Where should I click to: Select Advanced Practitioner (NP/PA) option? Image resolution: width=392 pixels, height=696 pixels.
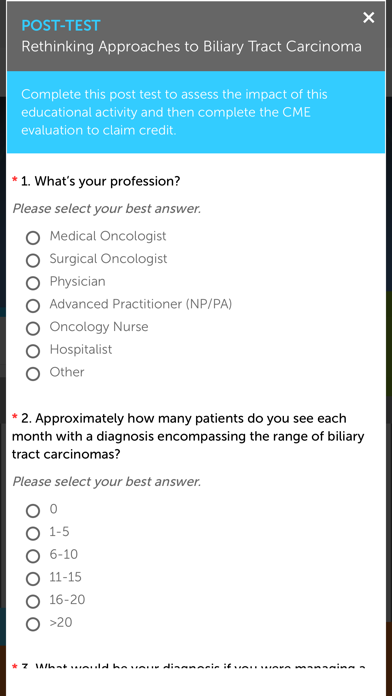click(x=33, y=306)
